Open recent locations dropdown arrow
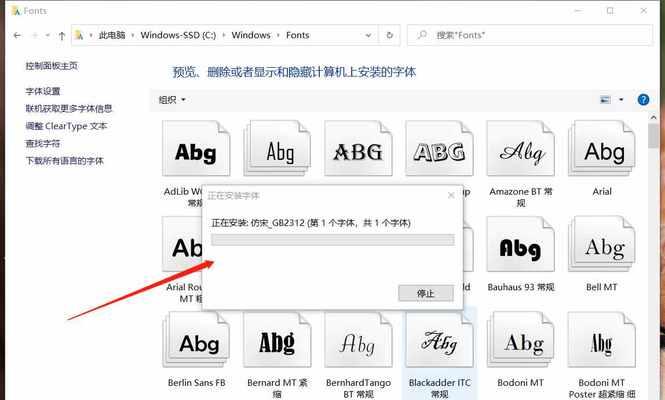The image size is (665, 400). pyautogui.click(x=48, y=36)
